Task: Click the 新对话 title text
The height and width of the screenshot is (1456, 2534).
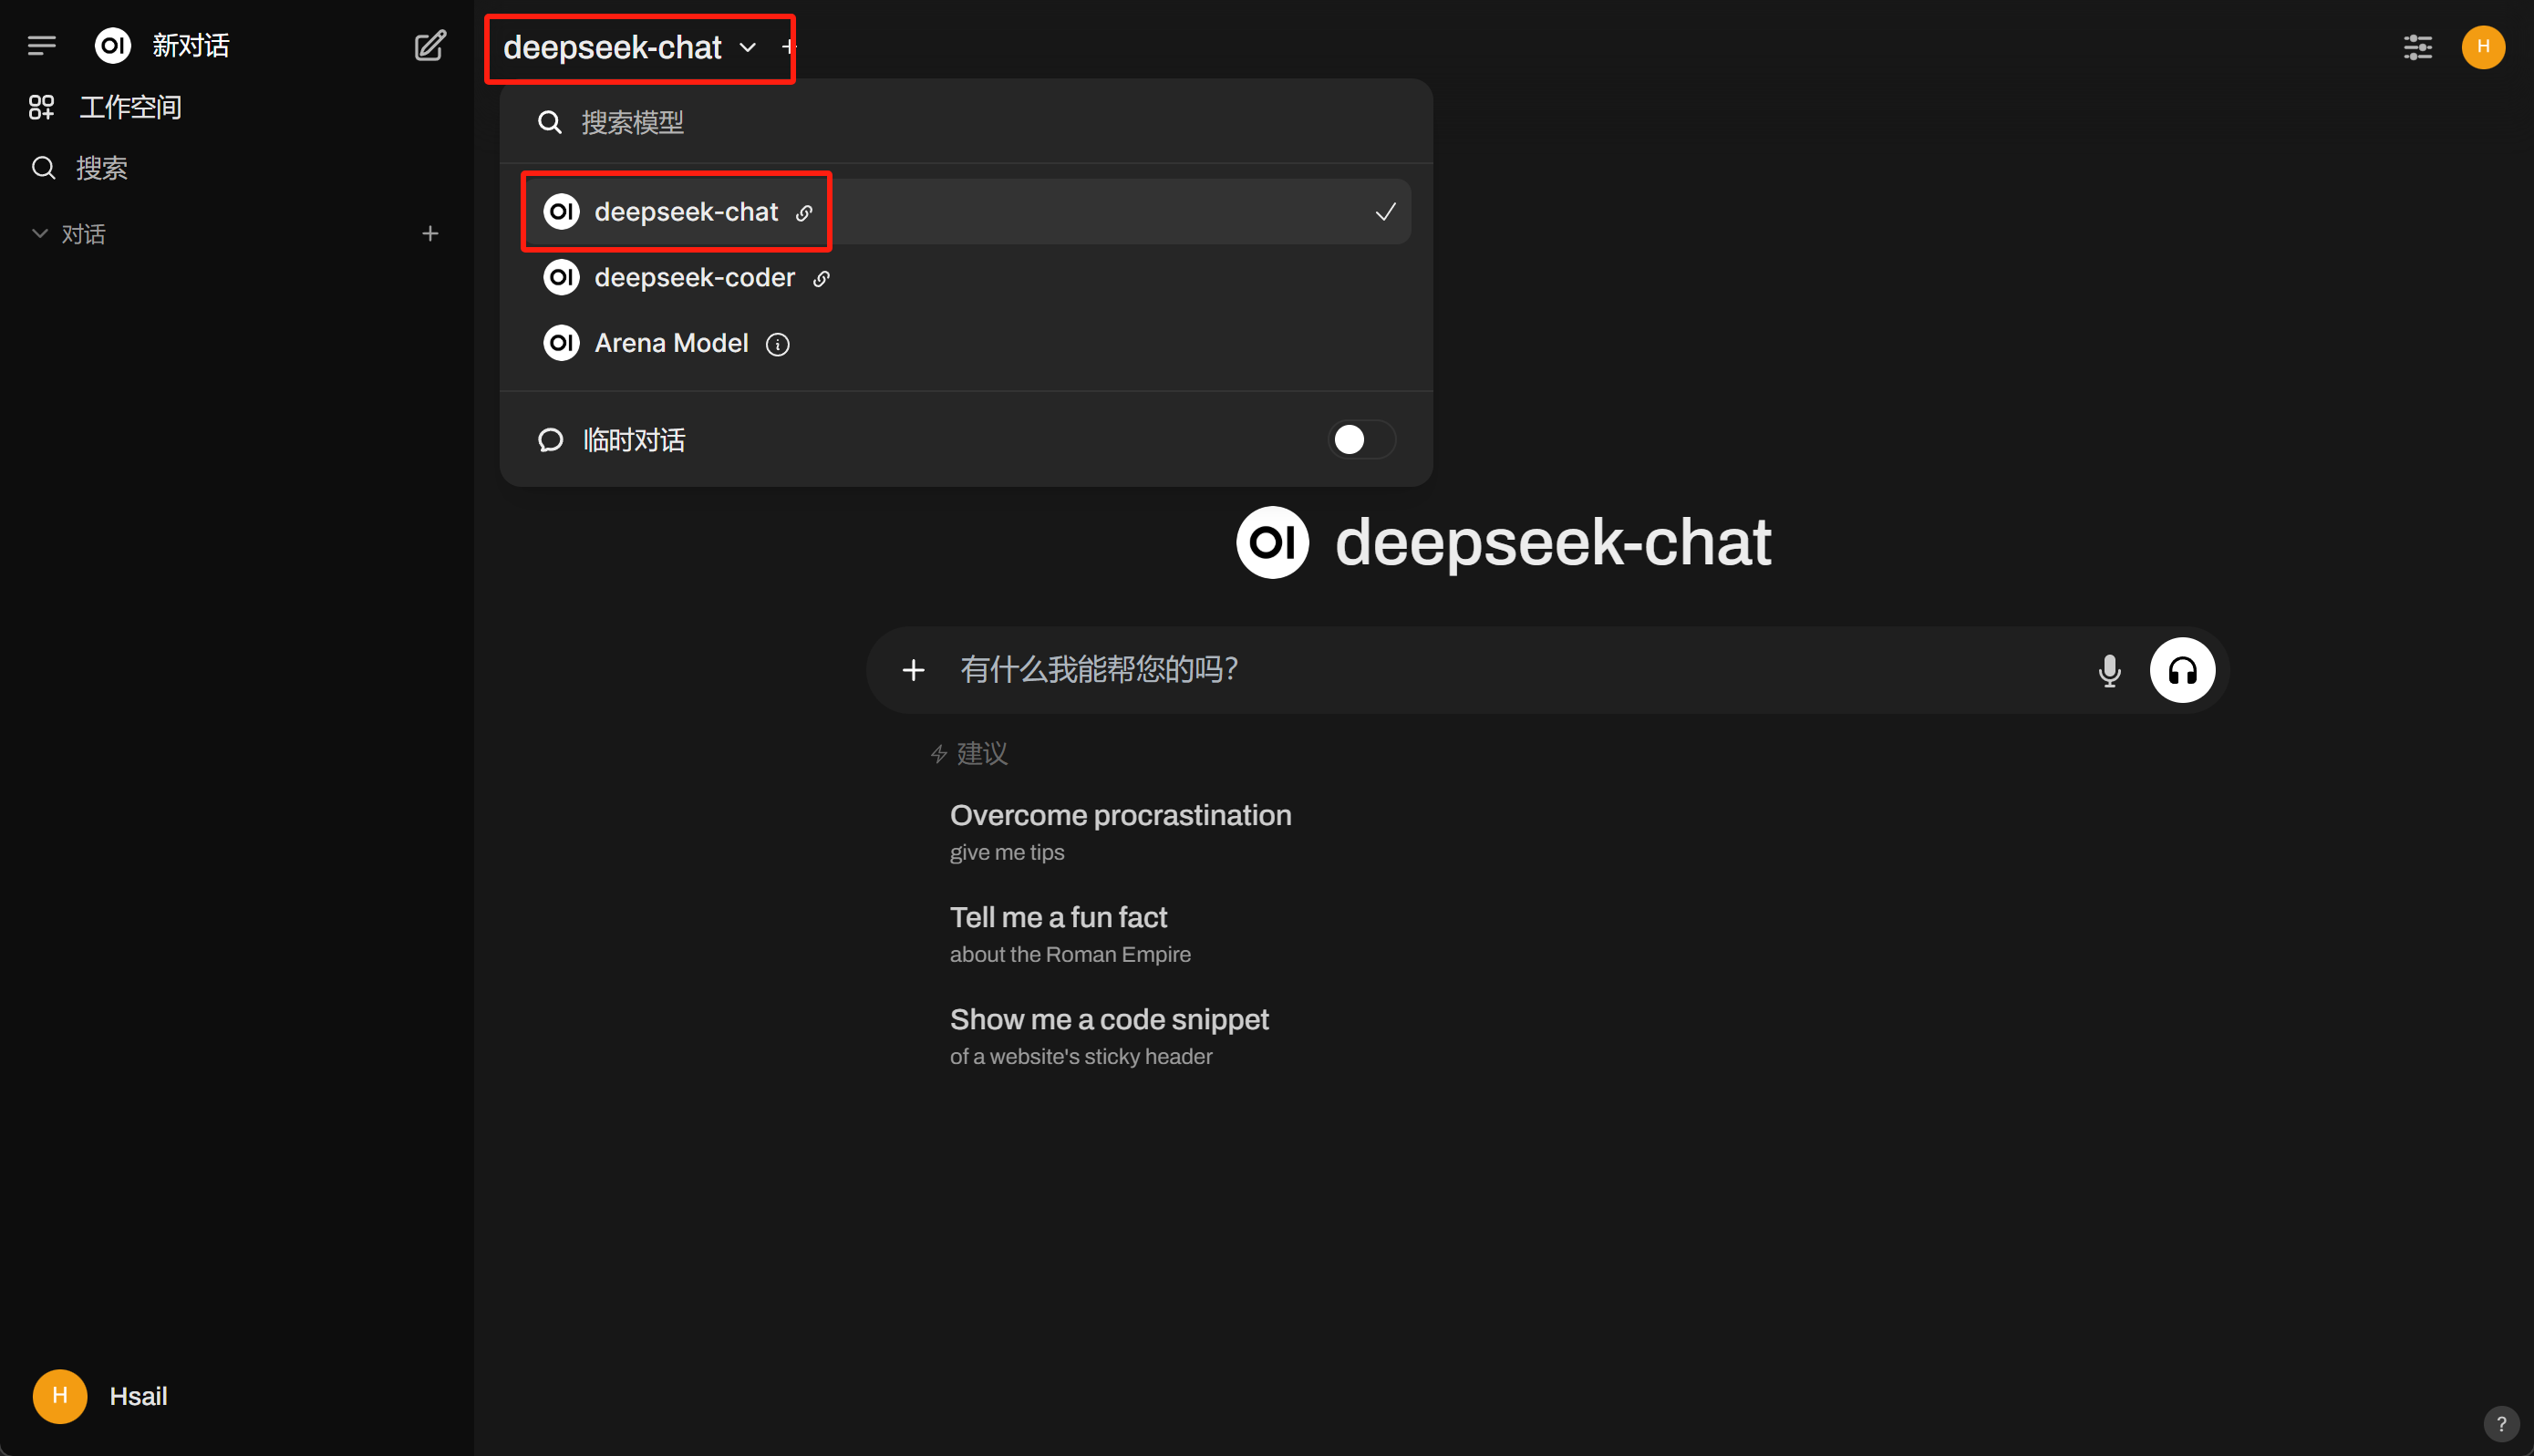Action: pyautogui.click(x=191, y=46)
